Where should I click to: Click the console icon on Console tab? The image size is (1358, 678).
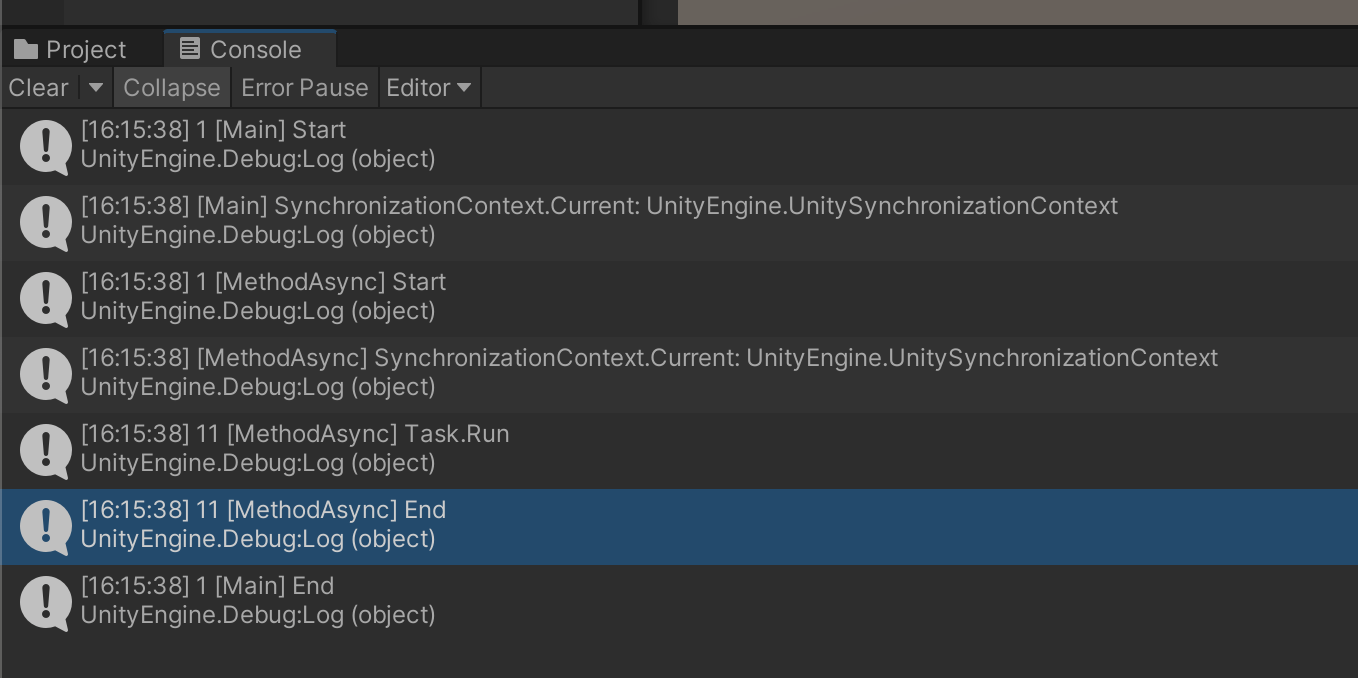pos(190,48)
